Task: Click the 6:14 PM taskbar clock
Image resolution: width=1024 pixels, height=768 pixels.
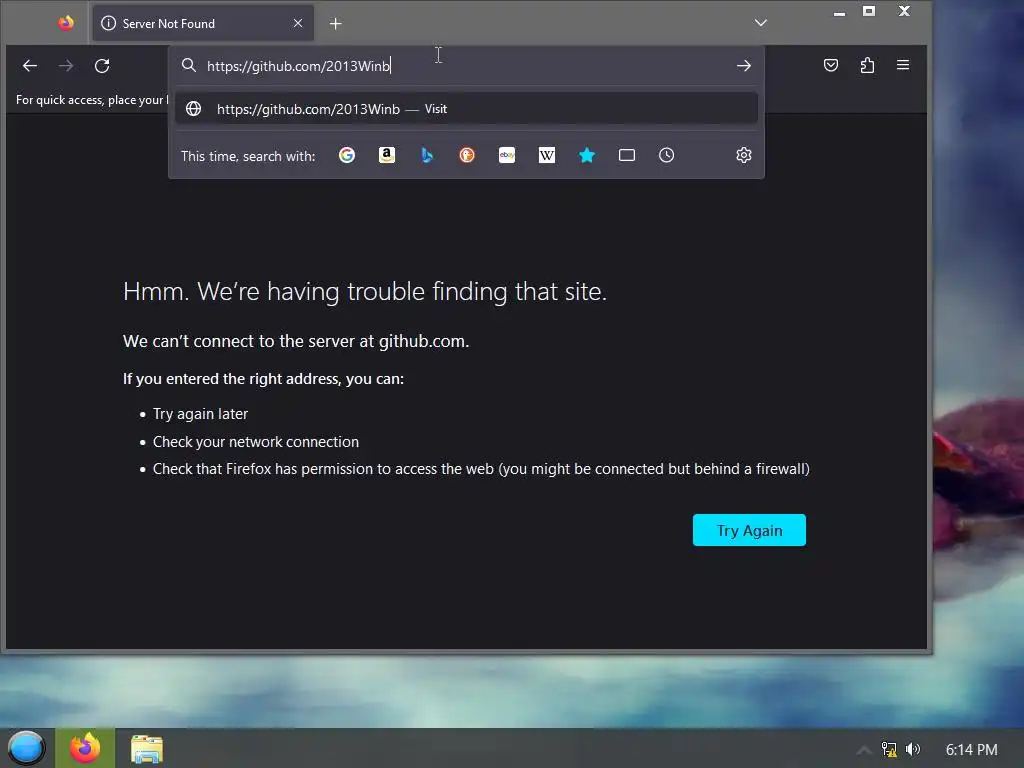Action: pyautogui.click(x=971, y=750)
